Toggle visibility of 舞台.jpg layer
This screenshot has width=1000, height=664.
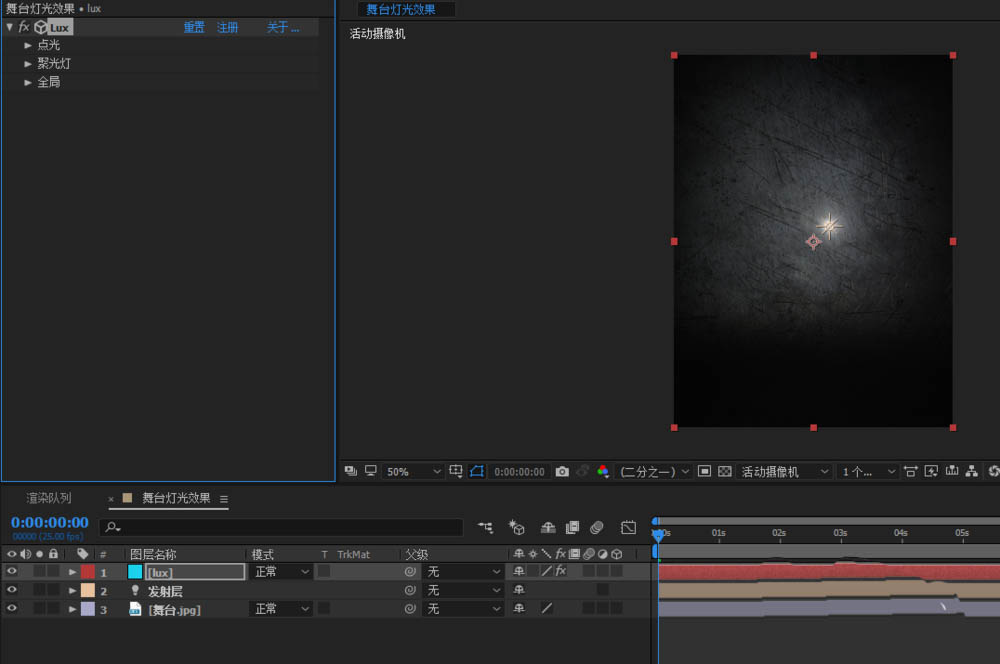(x=12, y=608)
